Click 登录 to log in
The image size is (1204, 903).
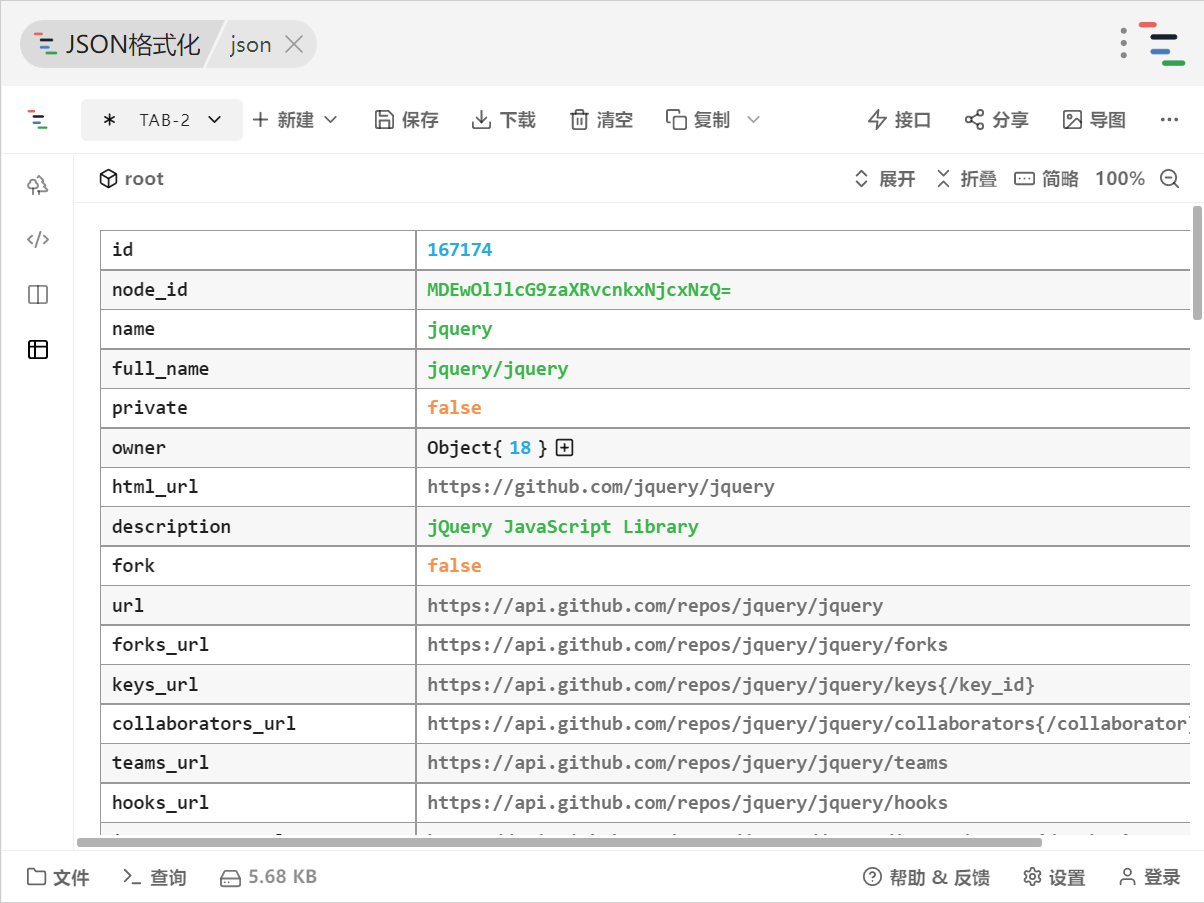pyautogui.click(x=1149, y=877)
